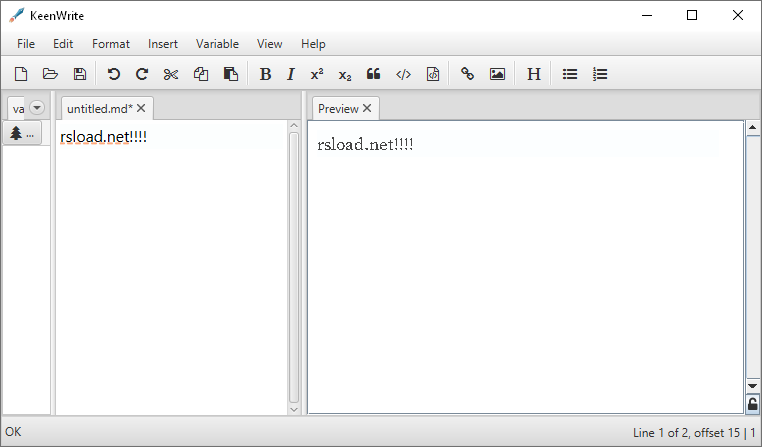Select the Preview tab
The height and width of the screenshot is (447, 762).
coord(338,109)
